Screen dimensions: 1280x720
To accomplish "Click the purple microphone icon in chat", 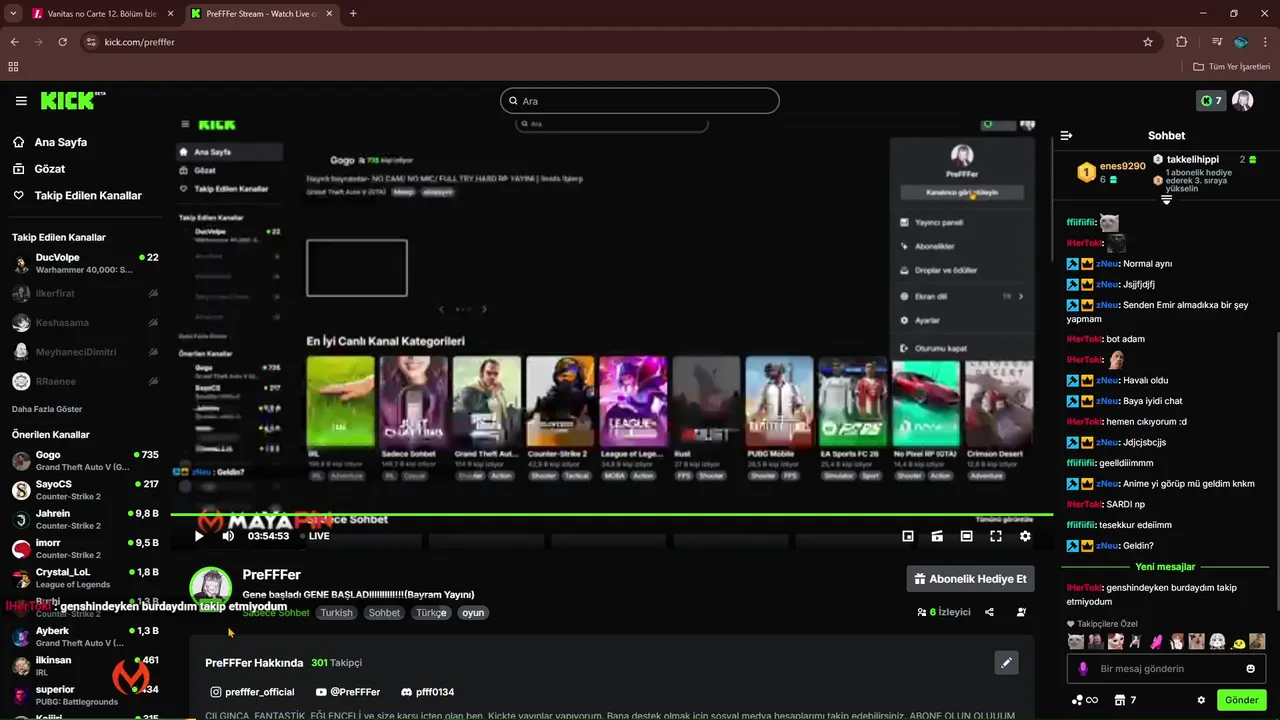I will coord(1082,669).
